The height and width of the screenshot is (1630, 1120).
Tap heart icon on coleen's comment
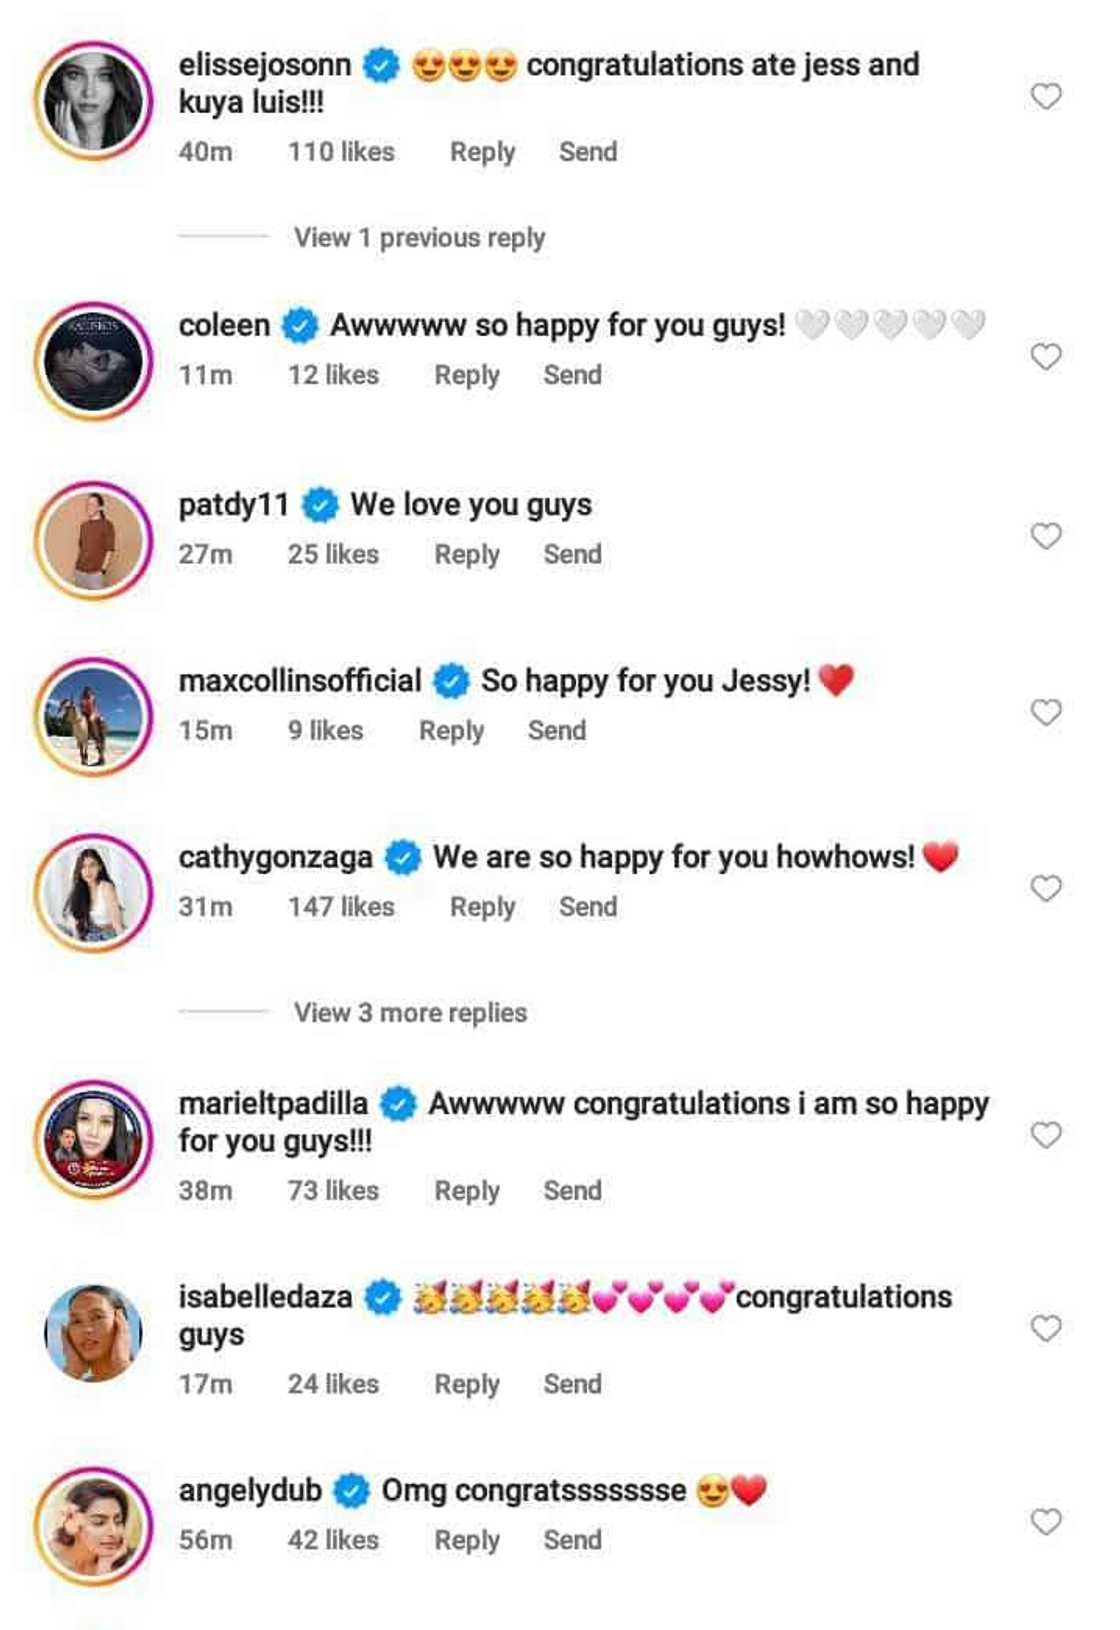tap(1045, 357)
